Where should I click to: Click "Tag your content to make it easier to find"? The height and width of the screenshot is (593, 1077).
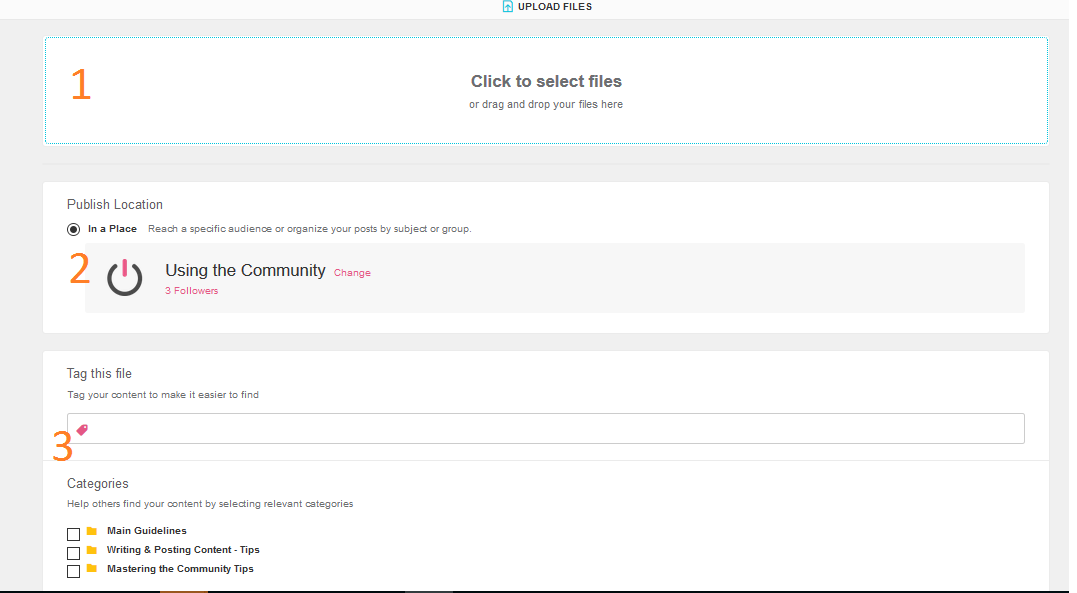click(x=163, y=395)
